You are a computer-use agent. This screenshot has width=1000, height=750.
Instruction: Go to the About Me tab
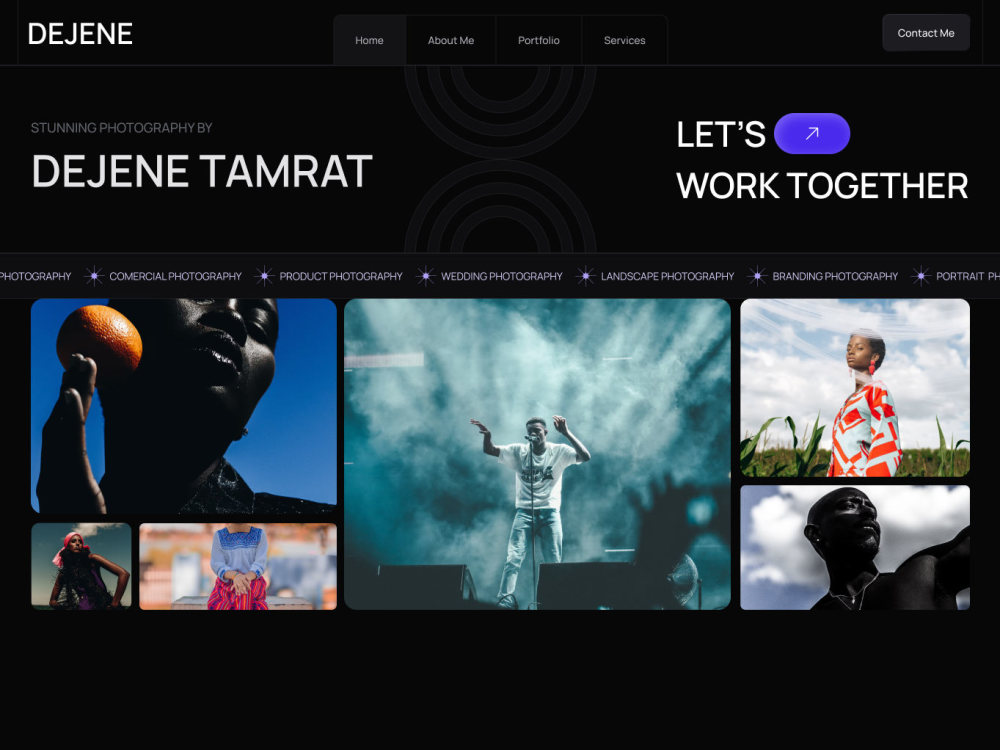[x=451, y=40]
